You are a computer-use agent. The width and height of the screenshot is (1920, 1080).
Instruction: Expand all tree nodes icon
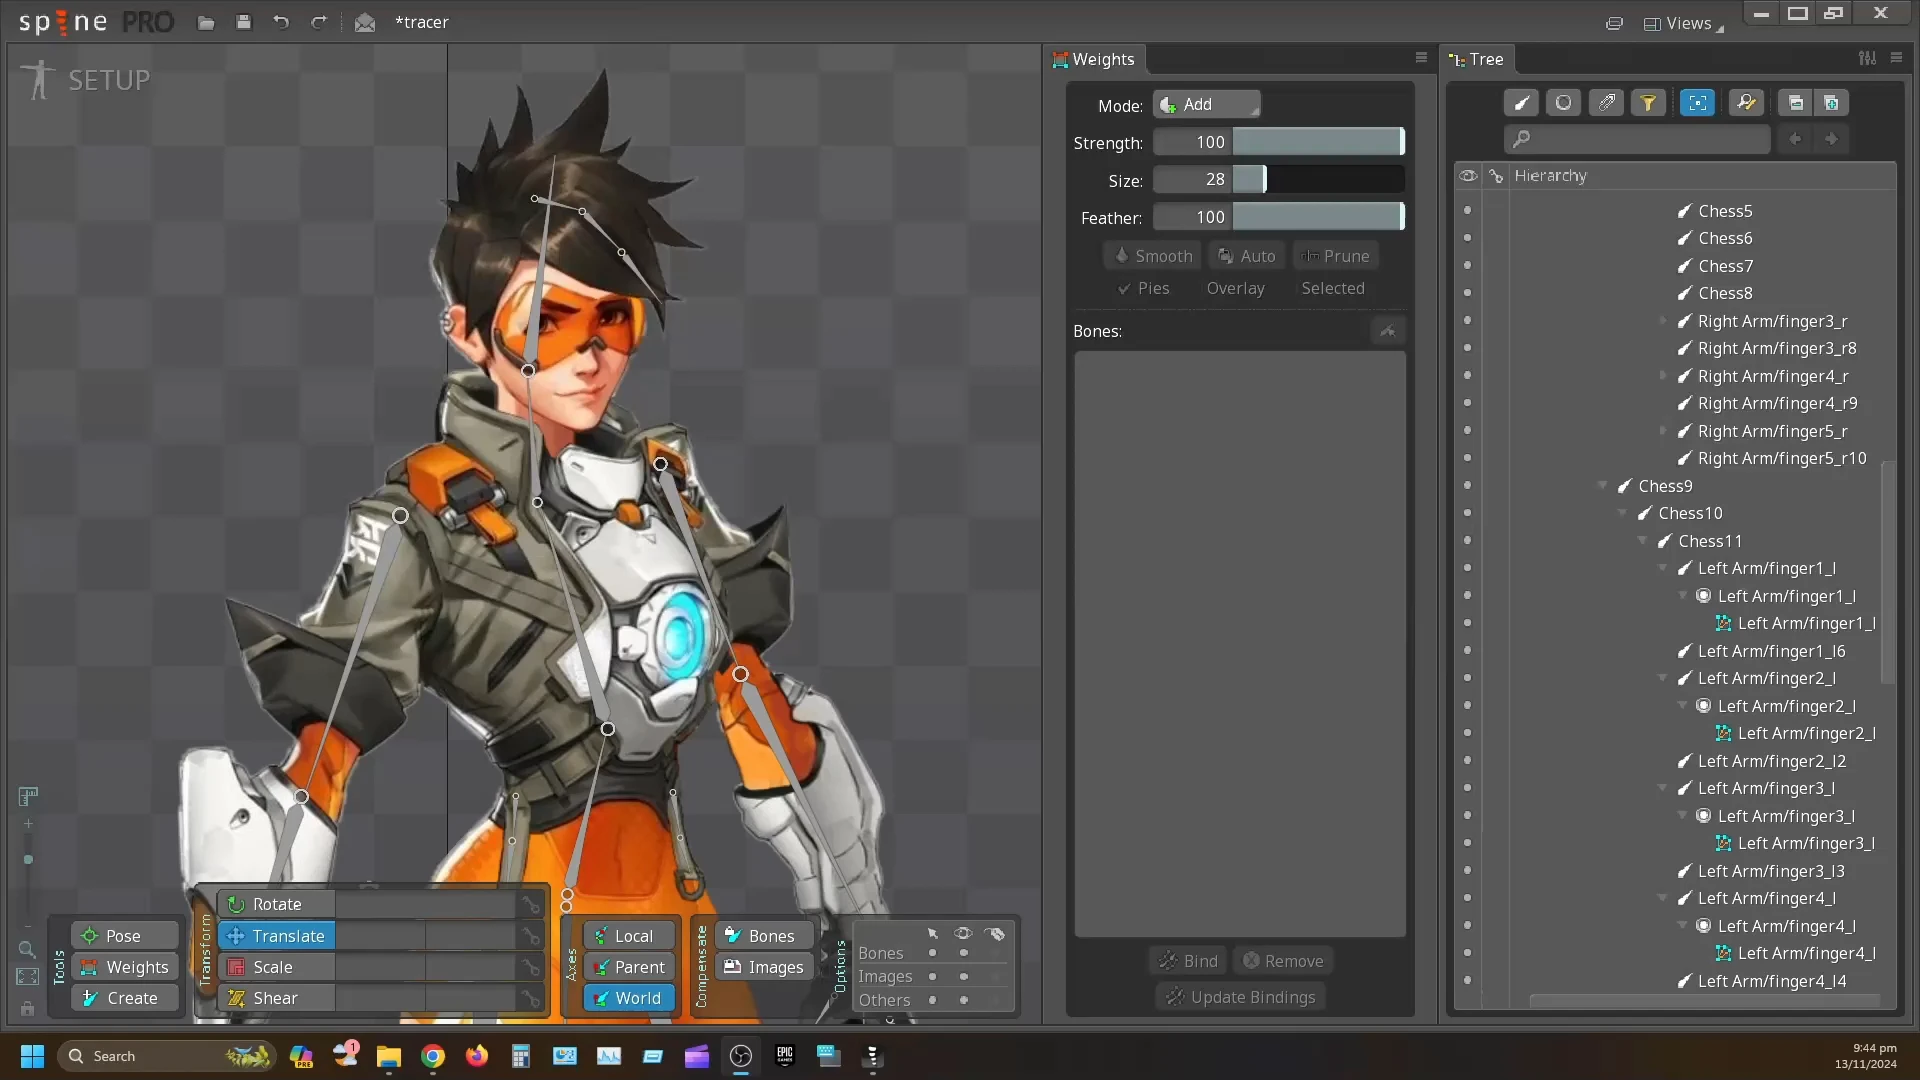pos(1831,103)
